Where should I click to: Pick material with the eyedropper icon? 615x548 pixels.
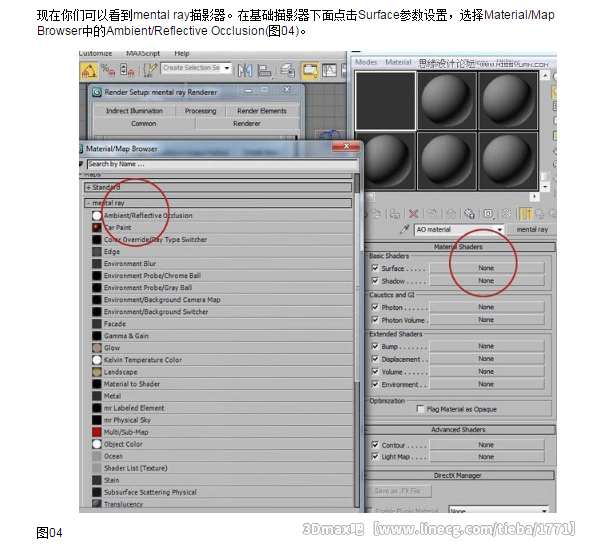pos(404,229)
